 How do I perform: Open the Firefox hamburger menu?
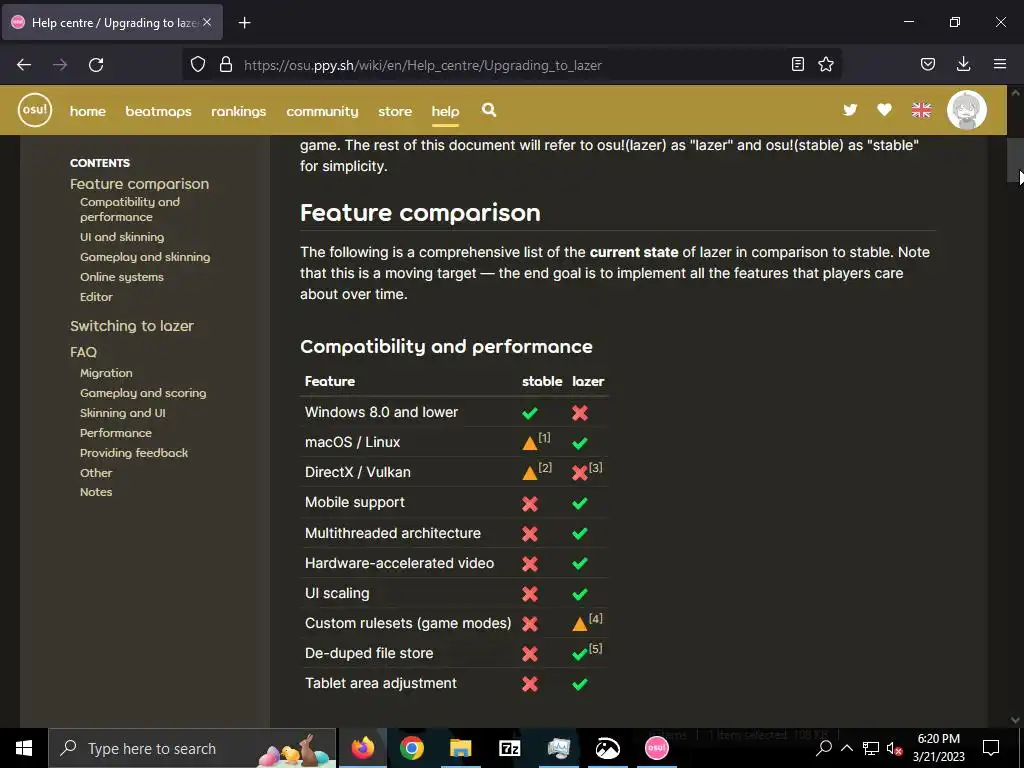(x=1000, y=64)
